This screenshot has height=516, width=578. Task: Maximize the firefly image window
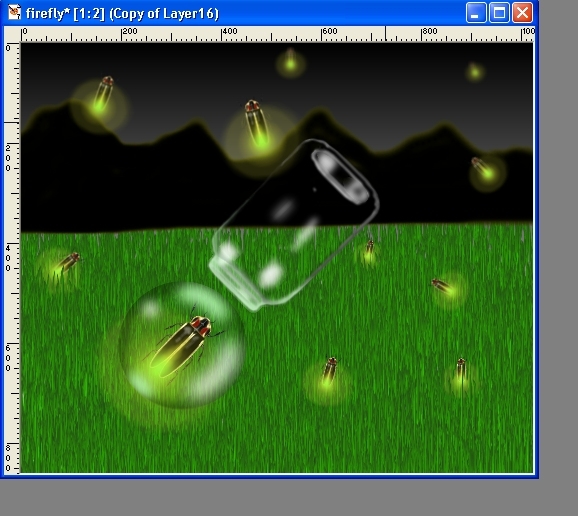pyautogui.click(x=499, y=13)
